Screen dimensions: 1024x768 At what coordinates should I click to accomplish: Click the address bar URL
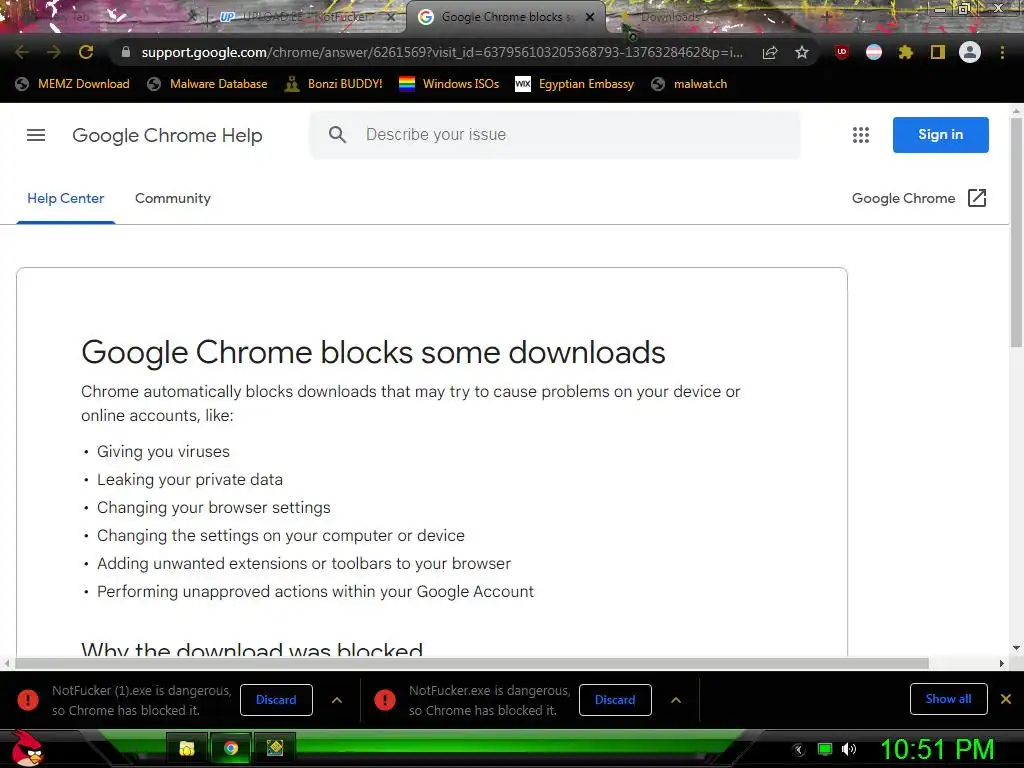(441, 52)
